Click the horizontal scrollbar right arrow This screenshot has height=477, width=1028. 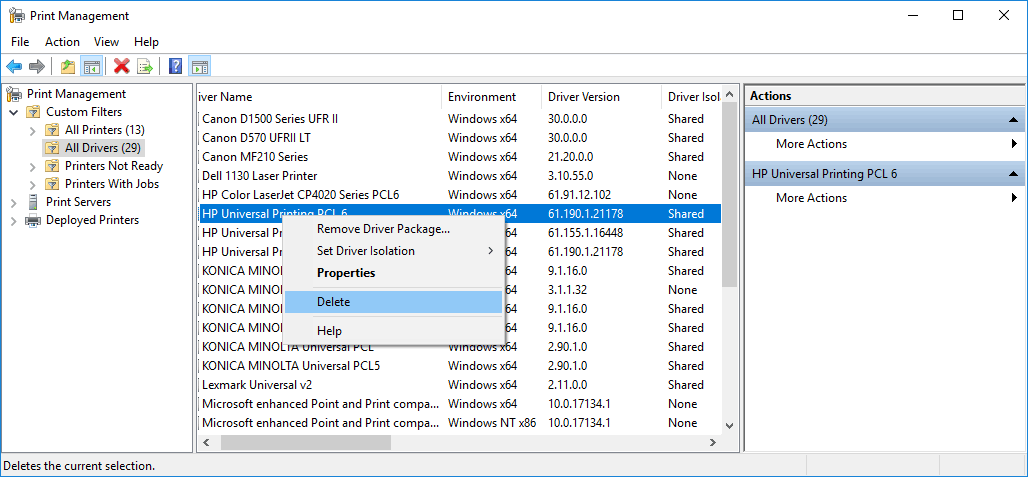pyautogui.click(x=713, y=442)
